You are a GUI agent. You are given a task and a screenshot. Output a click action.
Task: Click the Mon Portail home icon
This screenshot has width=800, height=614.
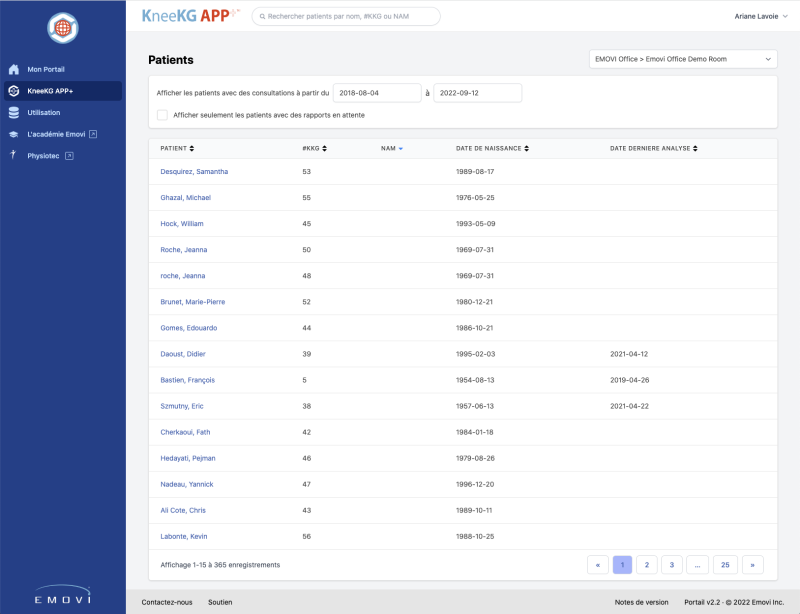[x=14, y=69]
